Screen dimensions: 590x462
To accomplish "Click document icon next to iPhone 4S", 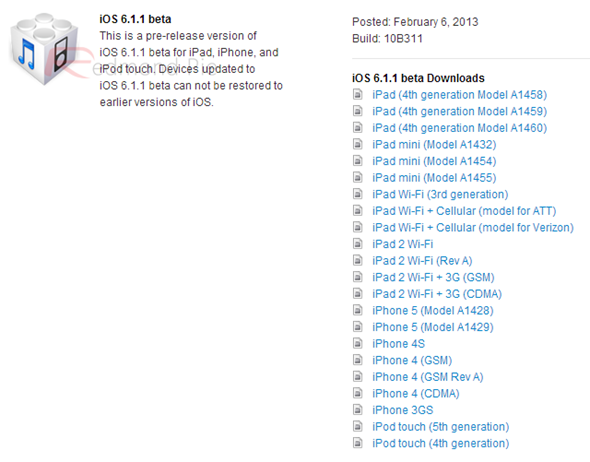I will [x=358, y=343].
